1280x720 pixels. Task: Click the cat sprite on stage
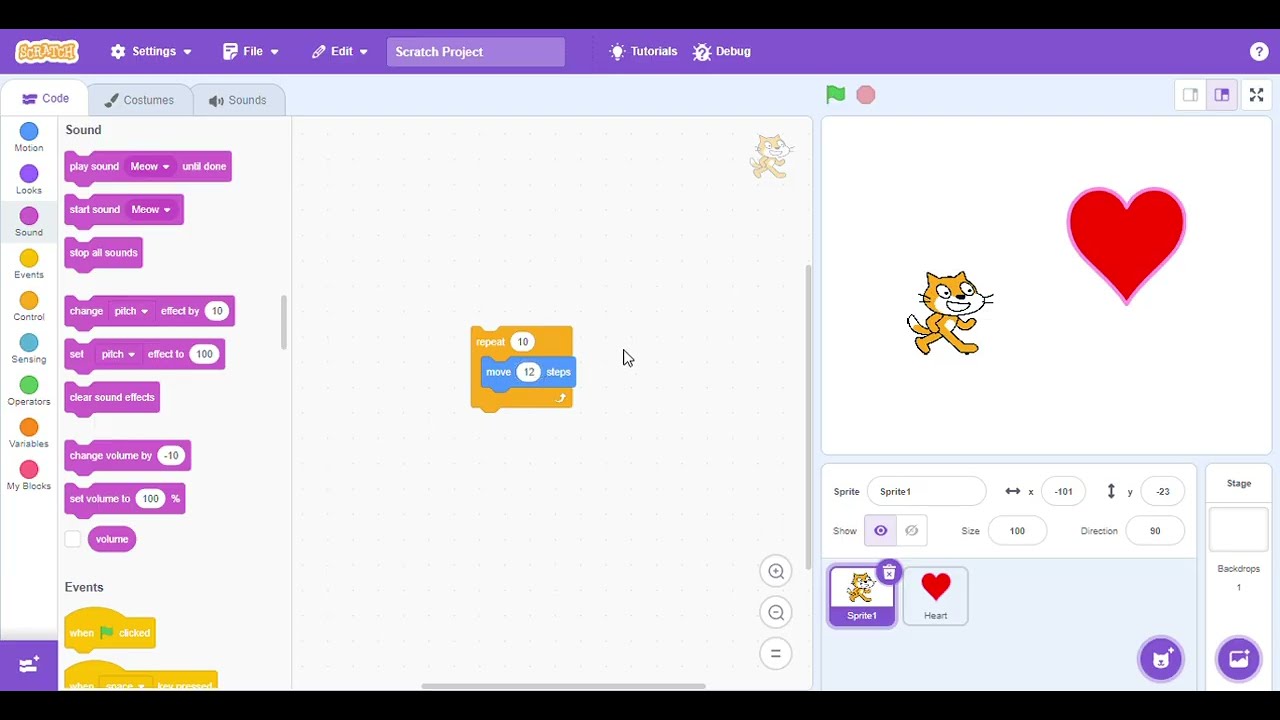pyautogui.click(x=950, y=313)
